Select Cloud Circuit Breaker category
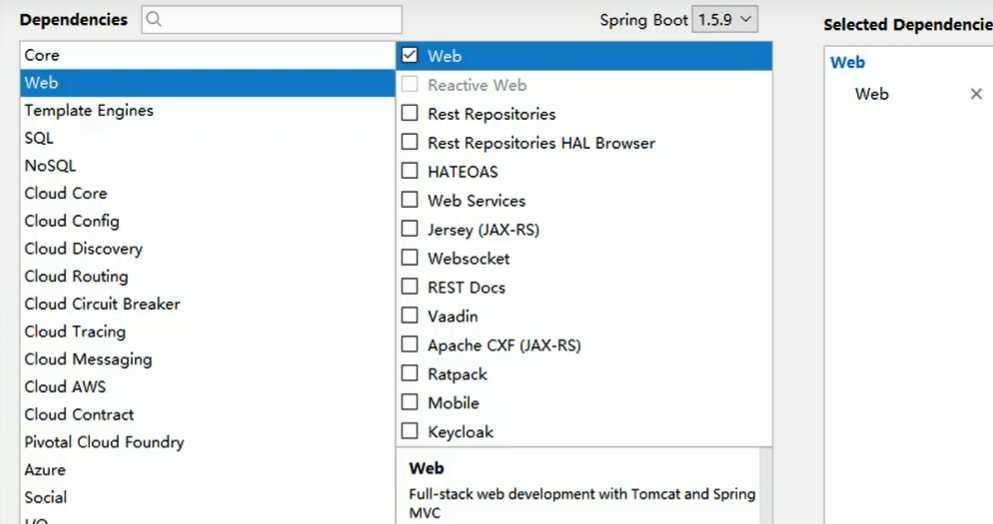993x524 pixels. [208, 304]
